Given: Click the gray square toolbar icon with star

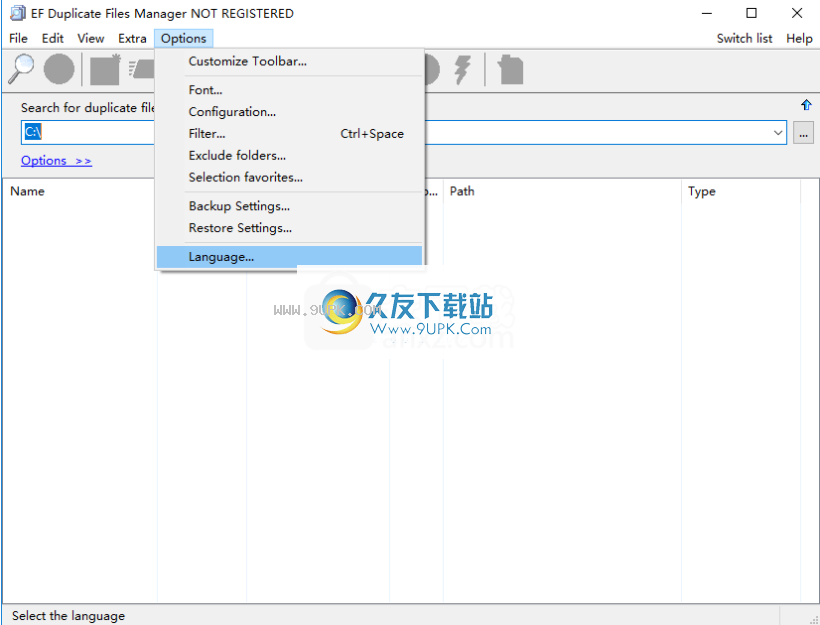Looking at the screenshot, I should tap(105, 69).
